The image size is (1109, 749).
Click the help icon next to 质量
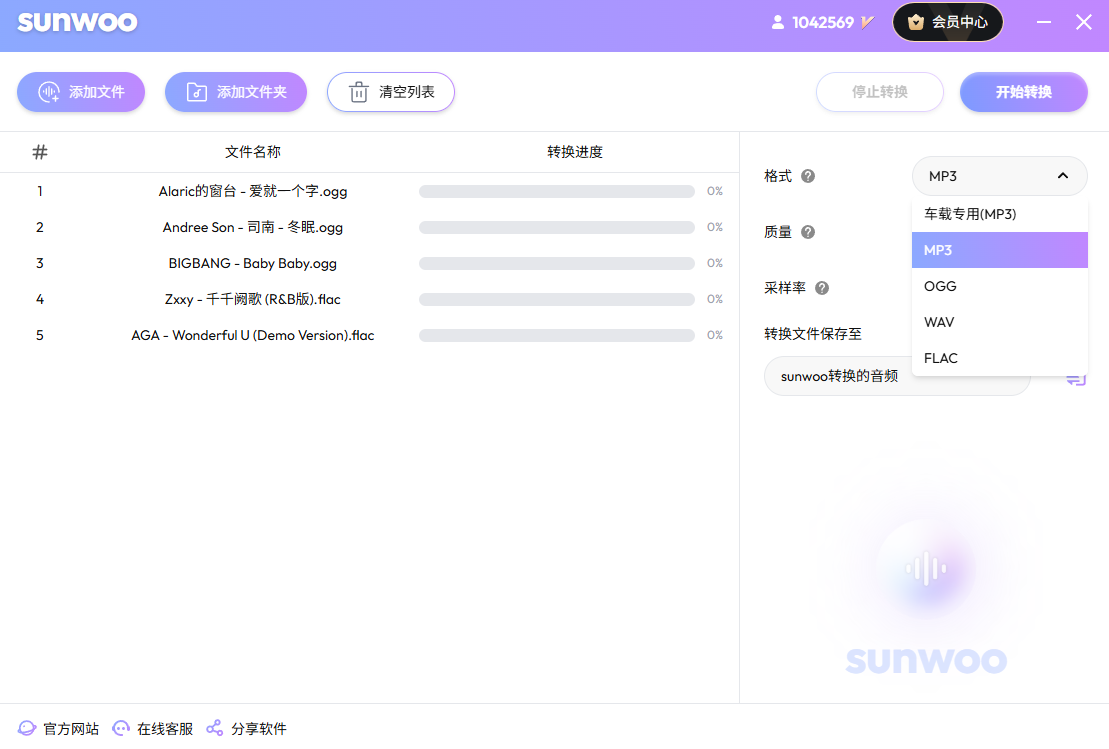coord(808,232)
